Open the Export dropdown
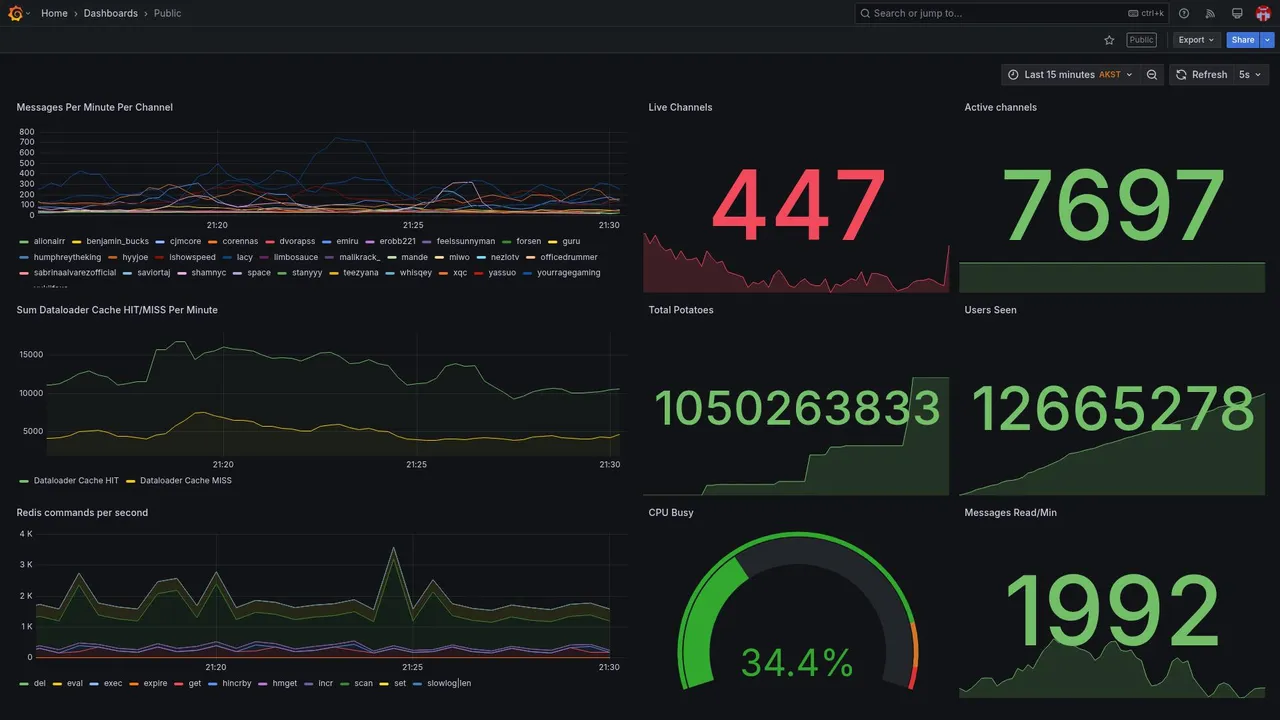1280x720 pixels. tap(1197, 40)
